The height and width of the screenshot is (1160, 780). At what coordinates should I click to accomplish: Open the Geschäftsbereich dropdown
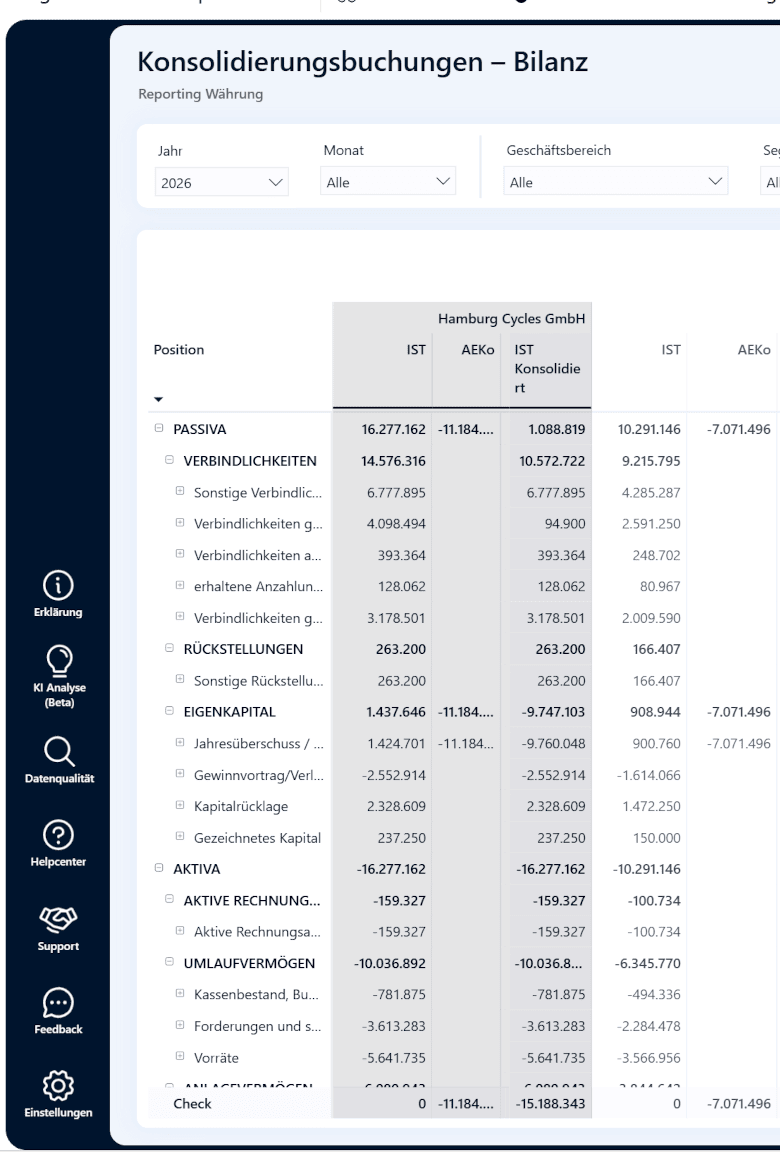pos(616,182)
